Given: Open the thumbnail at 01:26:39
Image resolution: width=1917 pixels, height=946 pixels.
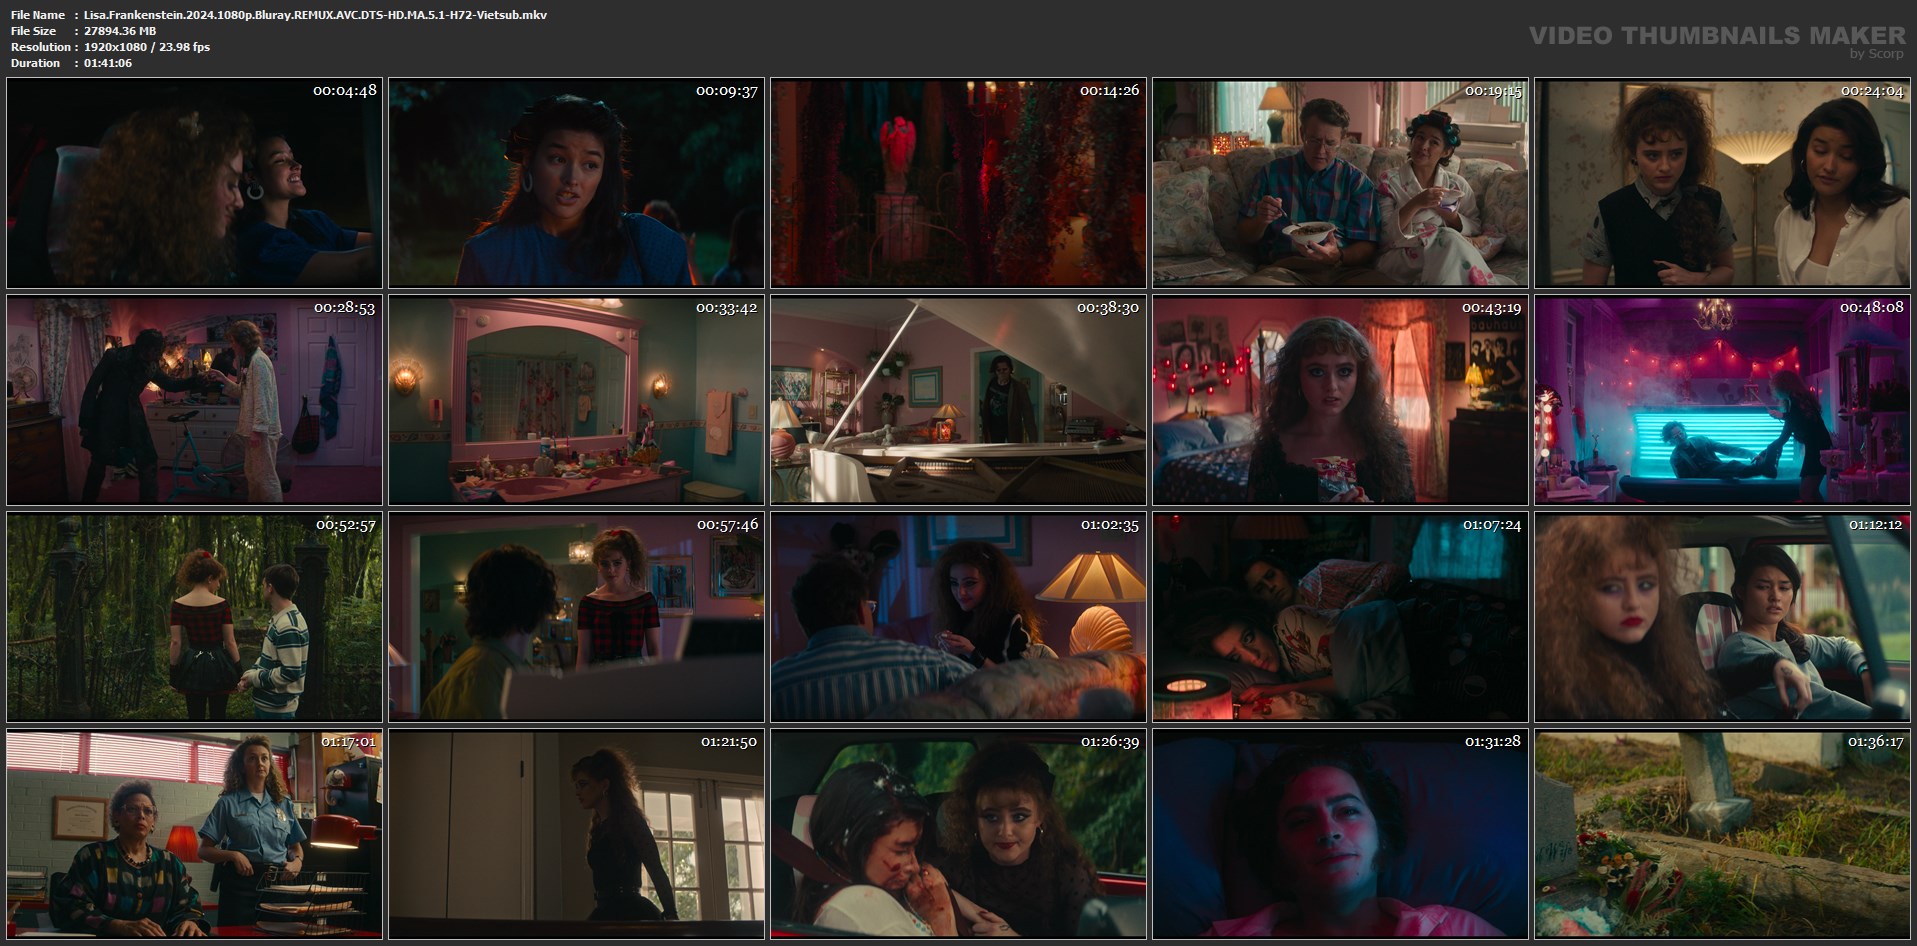Looking at the screenshot, I should coord(958,834).
